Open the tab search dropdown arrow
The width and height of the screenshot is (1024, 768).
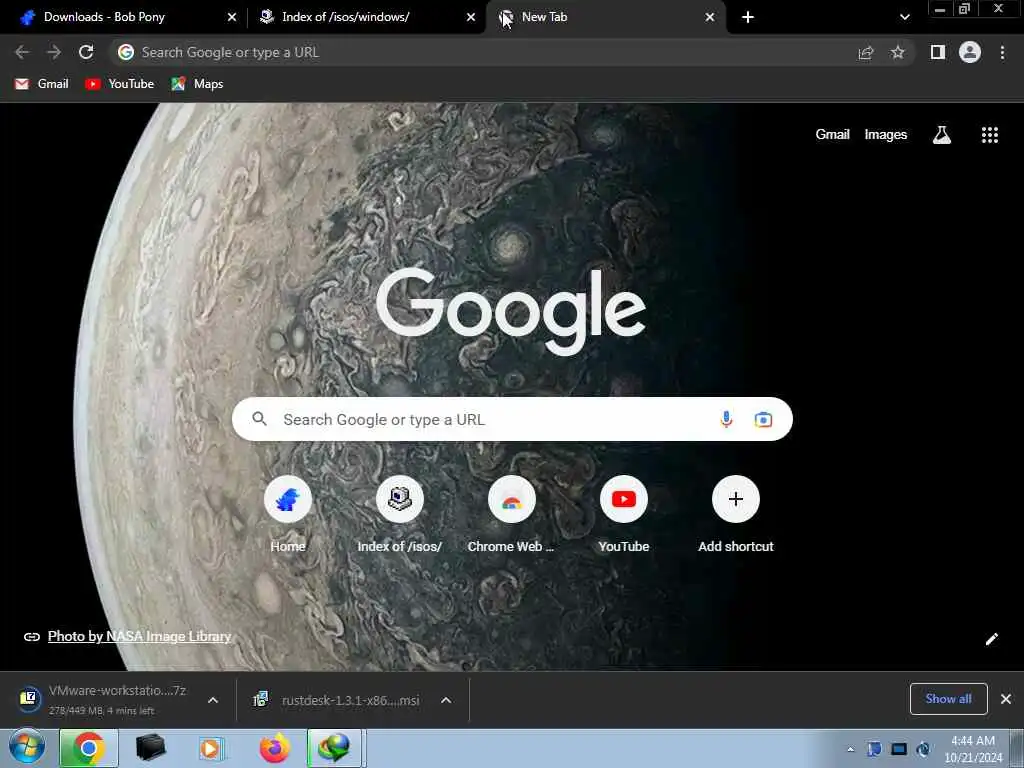tap(904, 17)
